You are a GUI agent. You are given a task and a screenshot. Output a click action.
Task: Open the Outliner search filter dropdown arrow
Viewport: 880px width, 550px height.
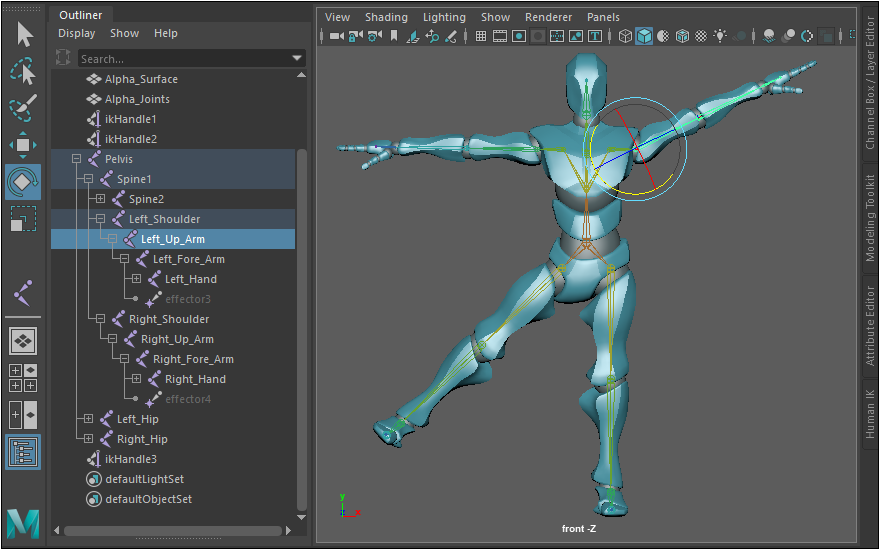(x=297, y=59)
